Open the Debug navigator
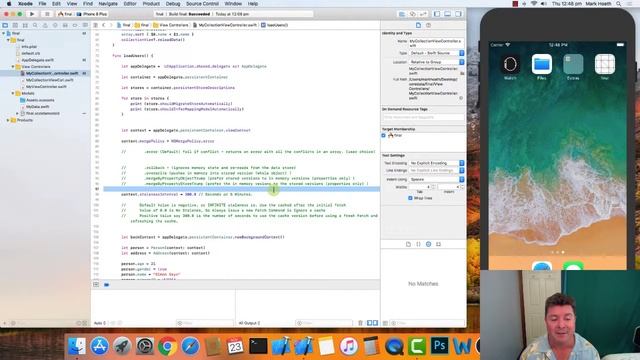Viewport: 640px width, 360px height. (x=65, y=25)
